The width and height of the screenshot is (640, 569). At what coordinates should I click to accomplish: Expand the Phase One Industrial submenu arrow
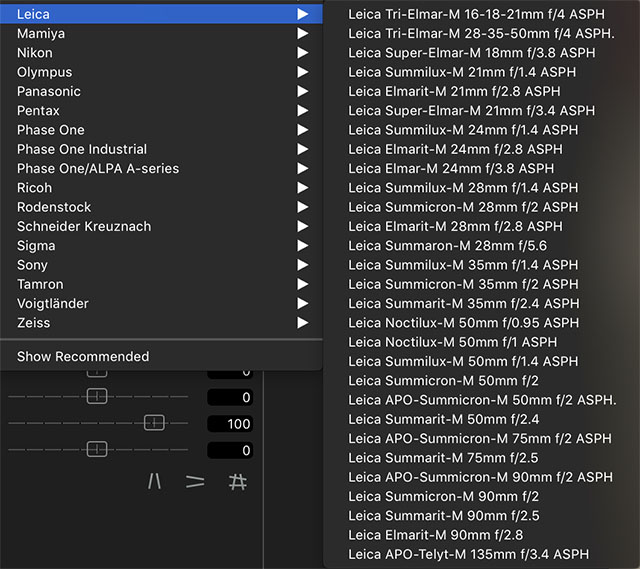pyautogui.click(x=302, y=149)
